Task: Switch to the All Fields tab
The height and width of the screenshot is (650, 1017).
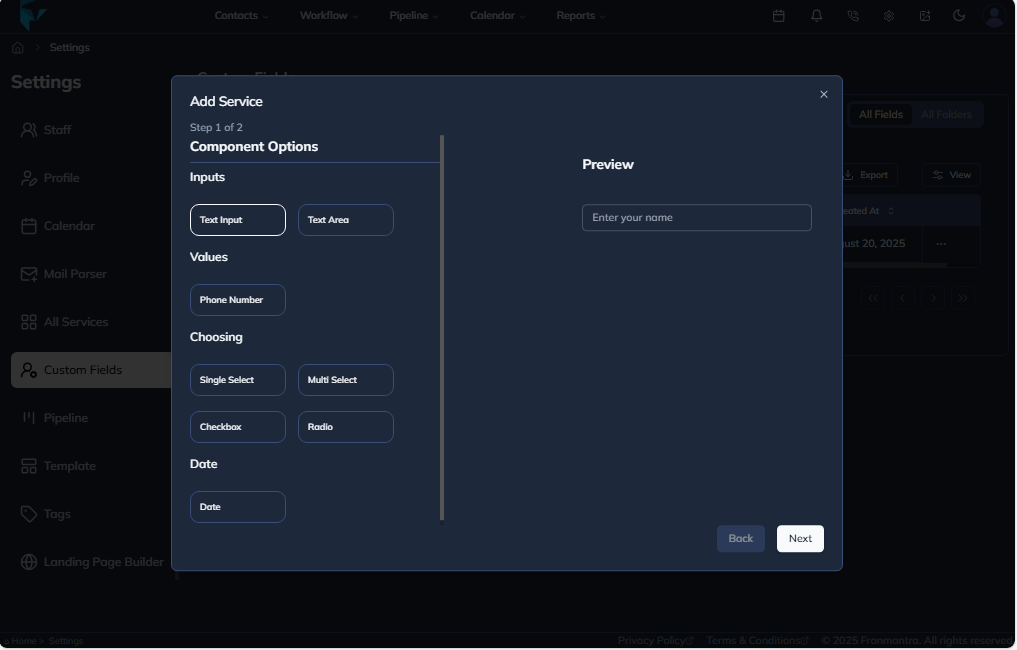Action: pyautogui.click(x=880, y=114)
